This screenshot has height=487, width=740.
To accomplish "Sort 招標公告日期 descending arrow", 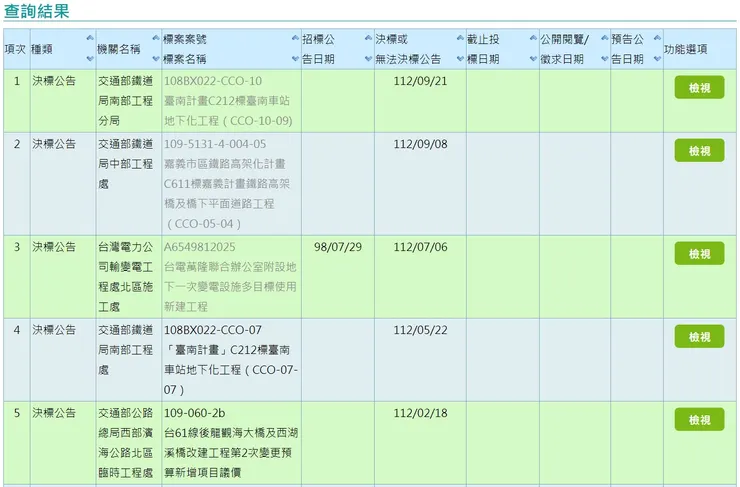I will tap(369, 59).
